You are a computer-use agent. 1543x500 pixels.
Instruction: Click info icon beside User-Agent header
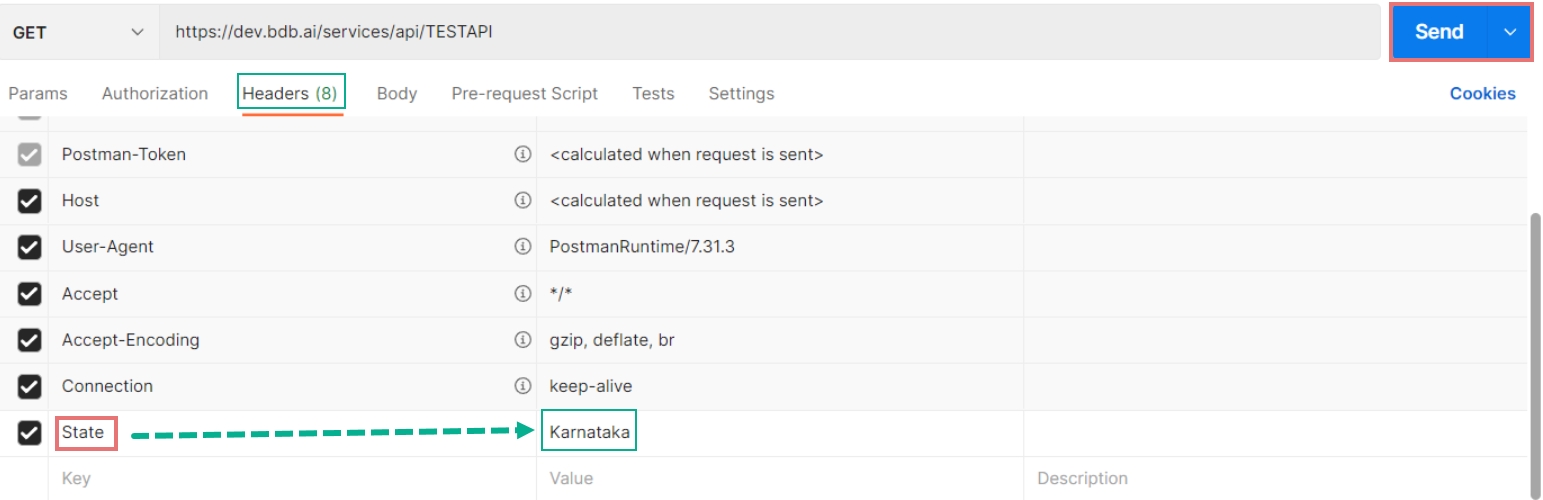pyautogui.click(x=521, y=247)
